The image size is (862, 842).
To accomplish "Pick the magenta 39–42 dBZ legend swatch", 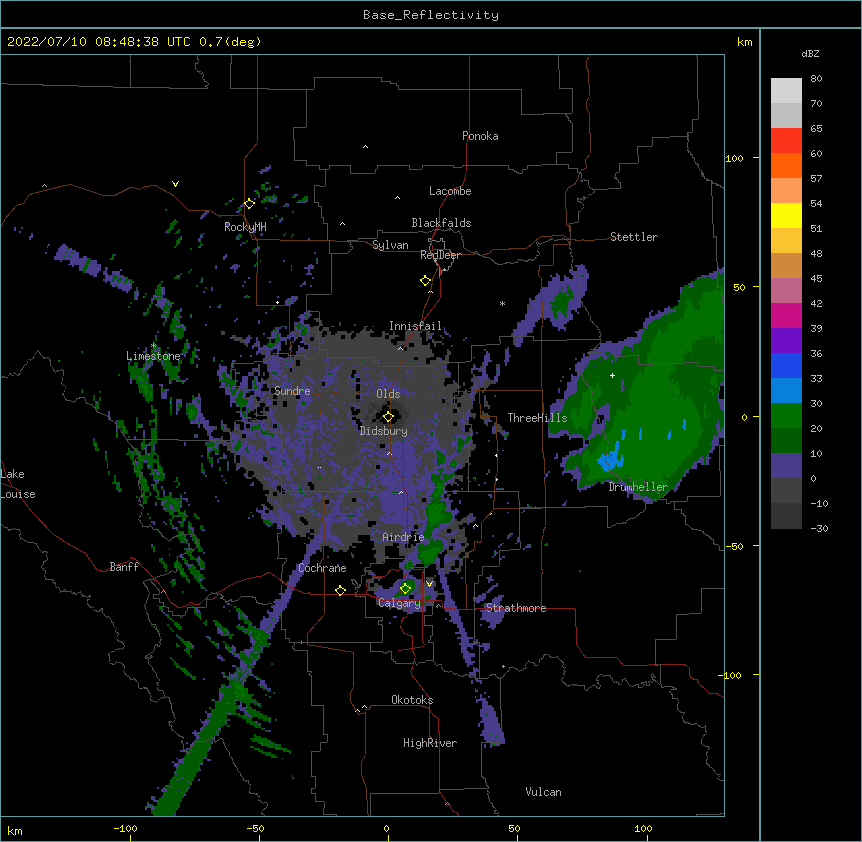I will point(786,315).
